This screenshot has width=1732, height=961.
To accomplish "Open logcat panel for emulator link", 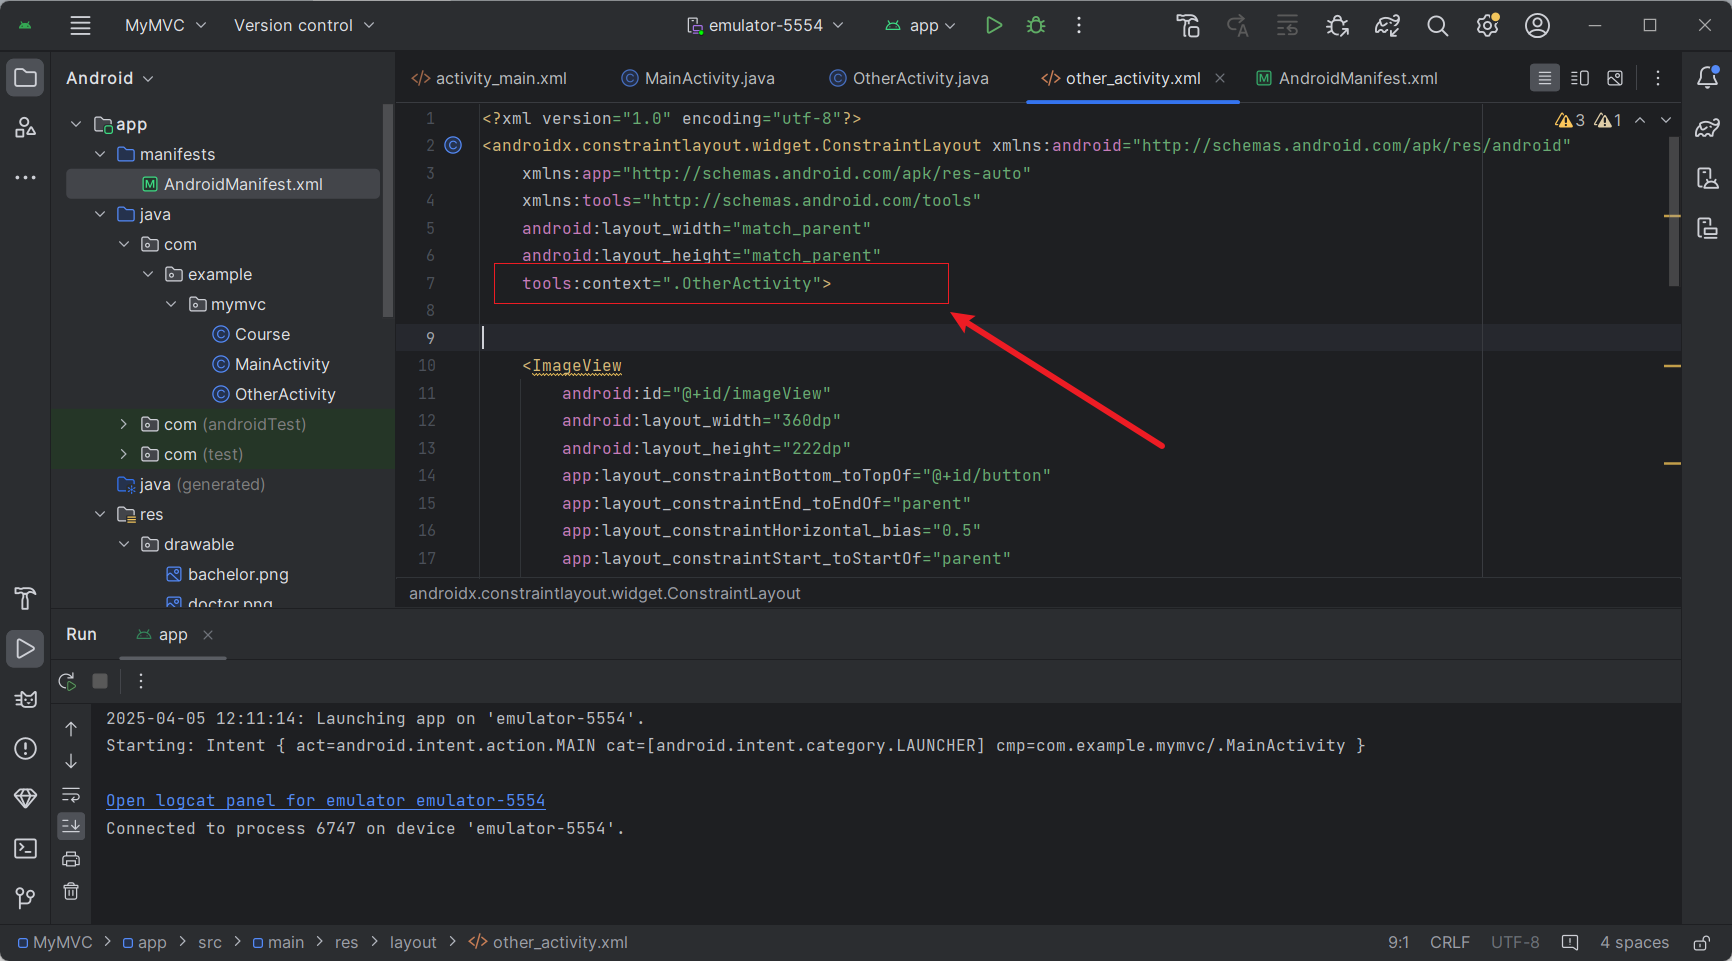I will pyautogui.click(x=326, y=800).
